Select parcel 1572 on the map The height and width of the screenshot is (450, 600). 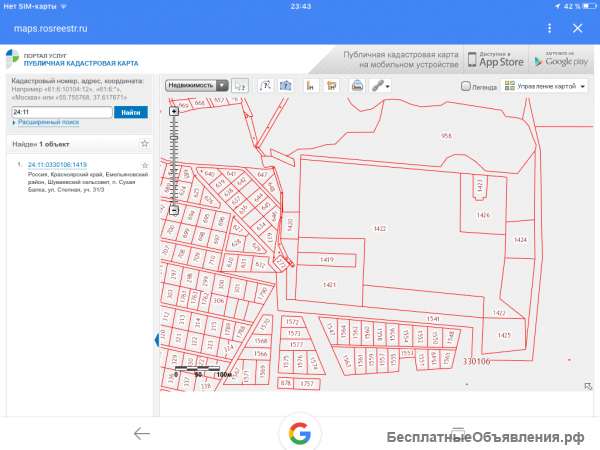click(x=292, y=322)
